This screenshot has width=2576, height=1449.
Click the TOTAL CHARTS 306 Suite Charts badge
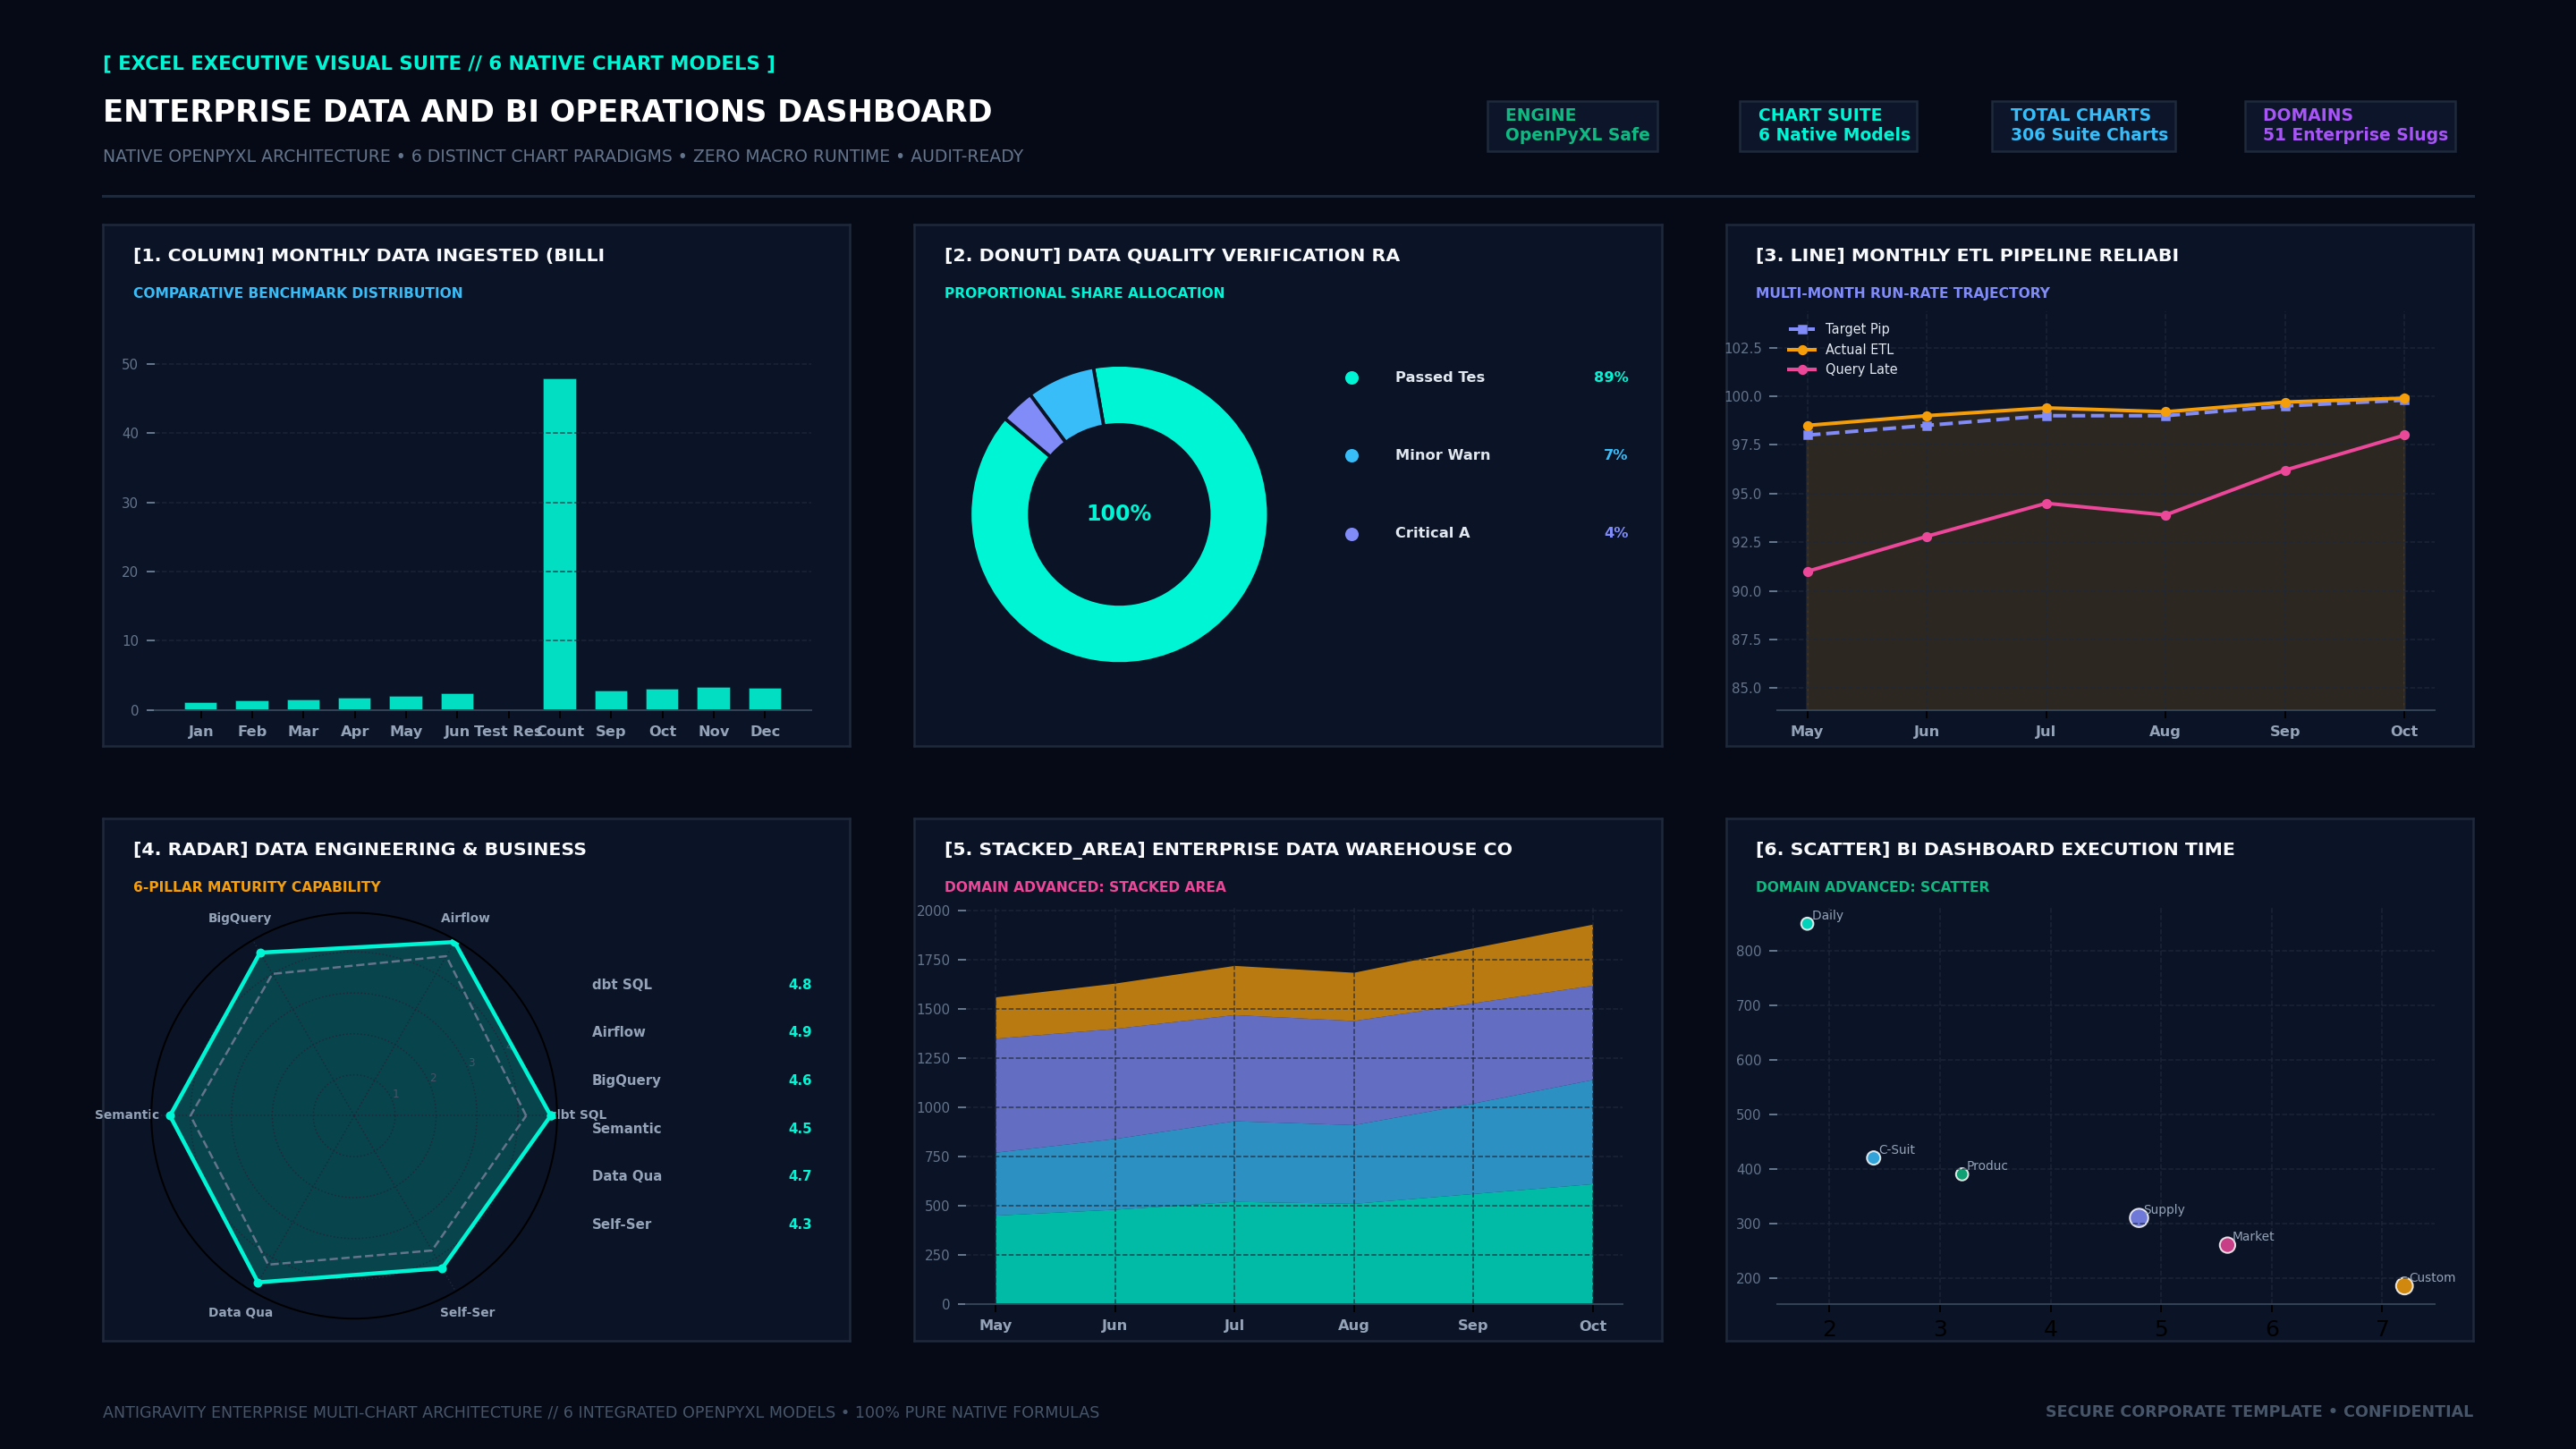[x=2083, y=126]
